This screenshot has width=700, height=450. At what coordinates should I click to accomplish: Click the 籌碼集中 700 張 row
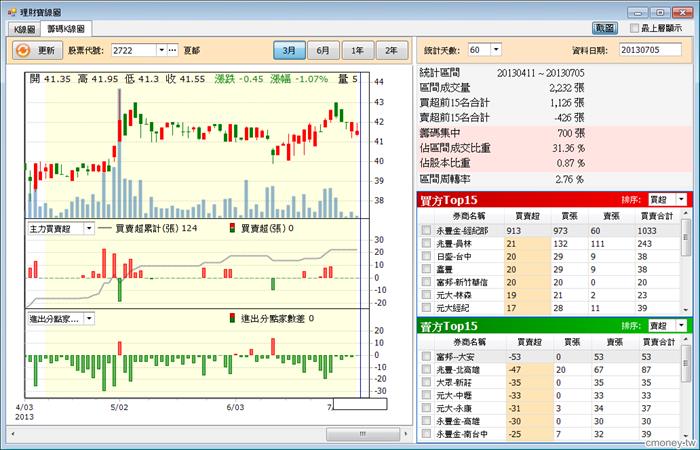click(554, 133)
